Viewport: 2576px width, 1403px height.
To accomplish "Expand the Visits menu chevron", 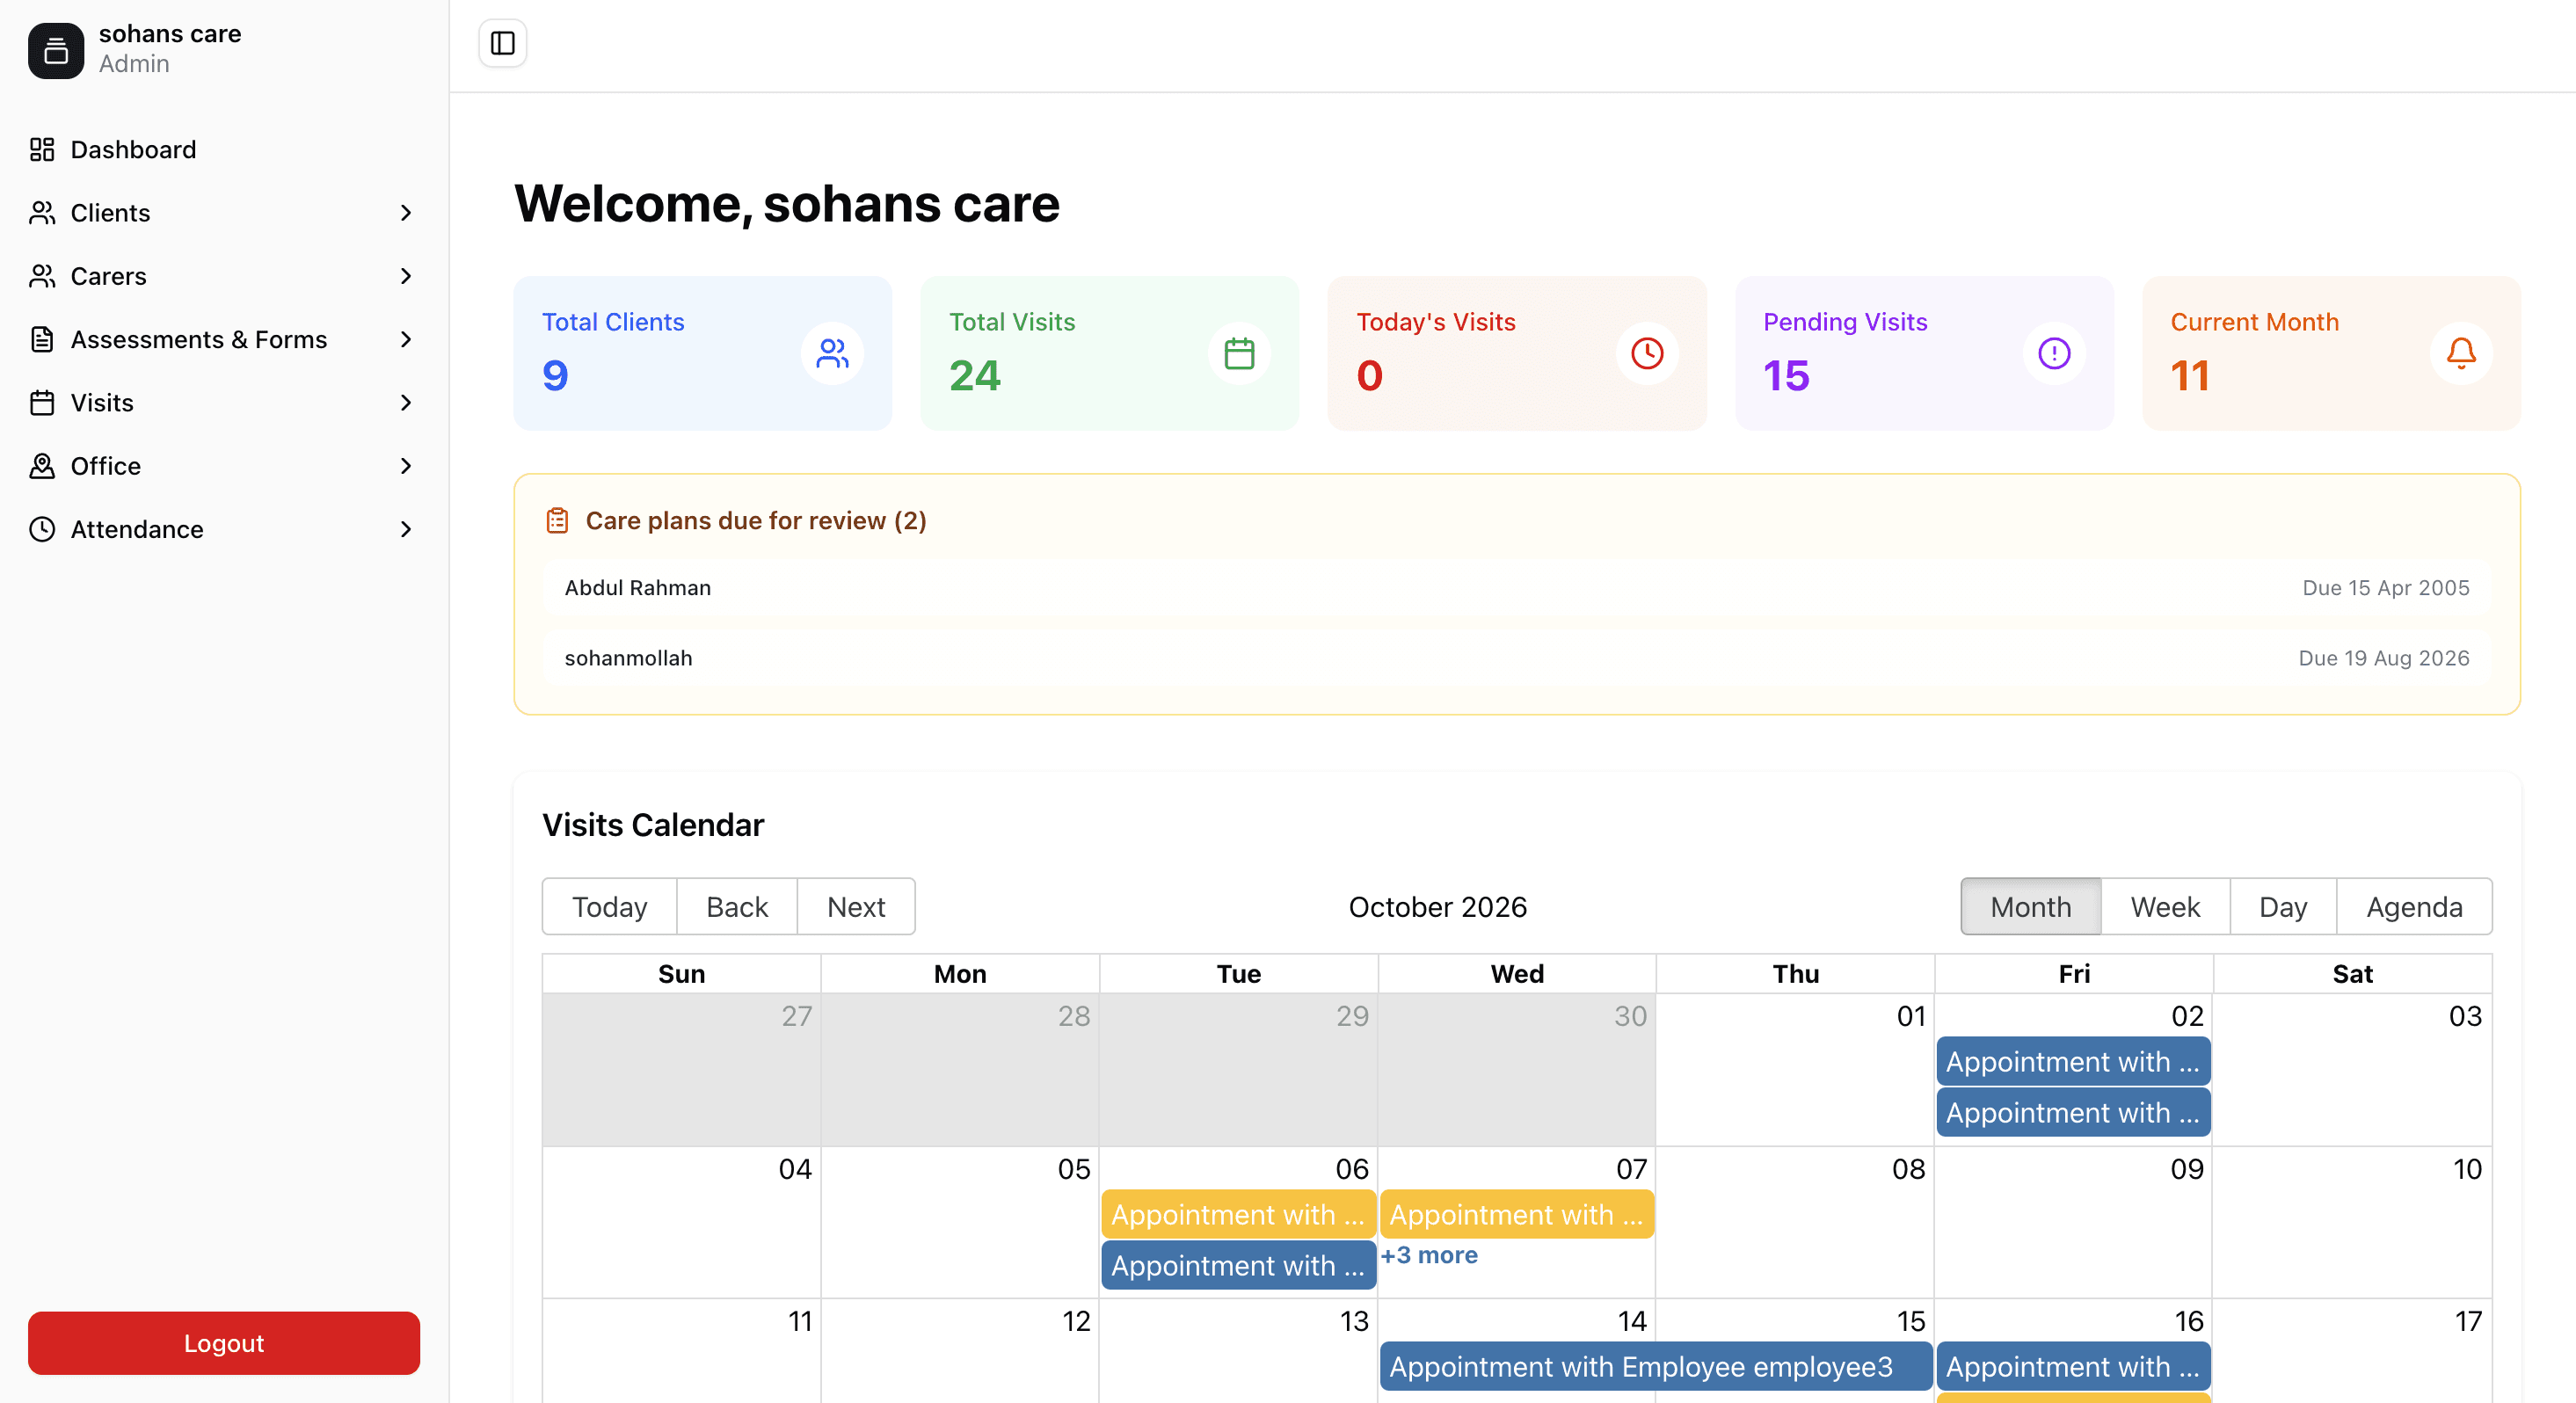I will (406, 403).
